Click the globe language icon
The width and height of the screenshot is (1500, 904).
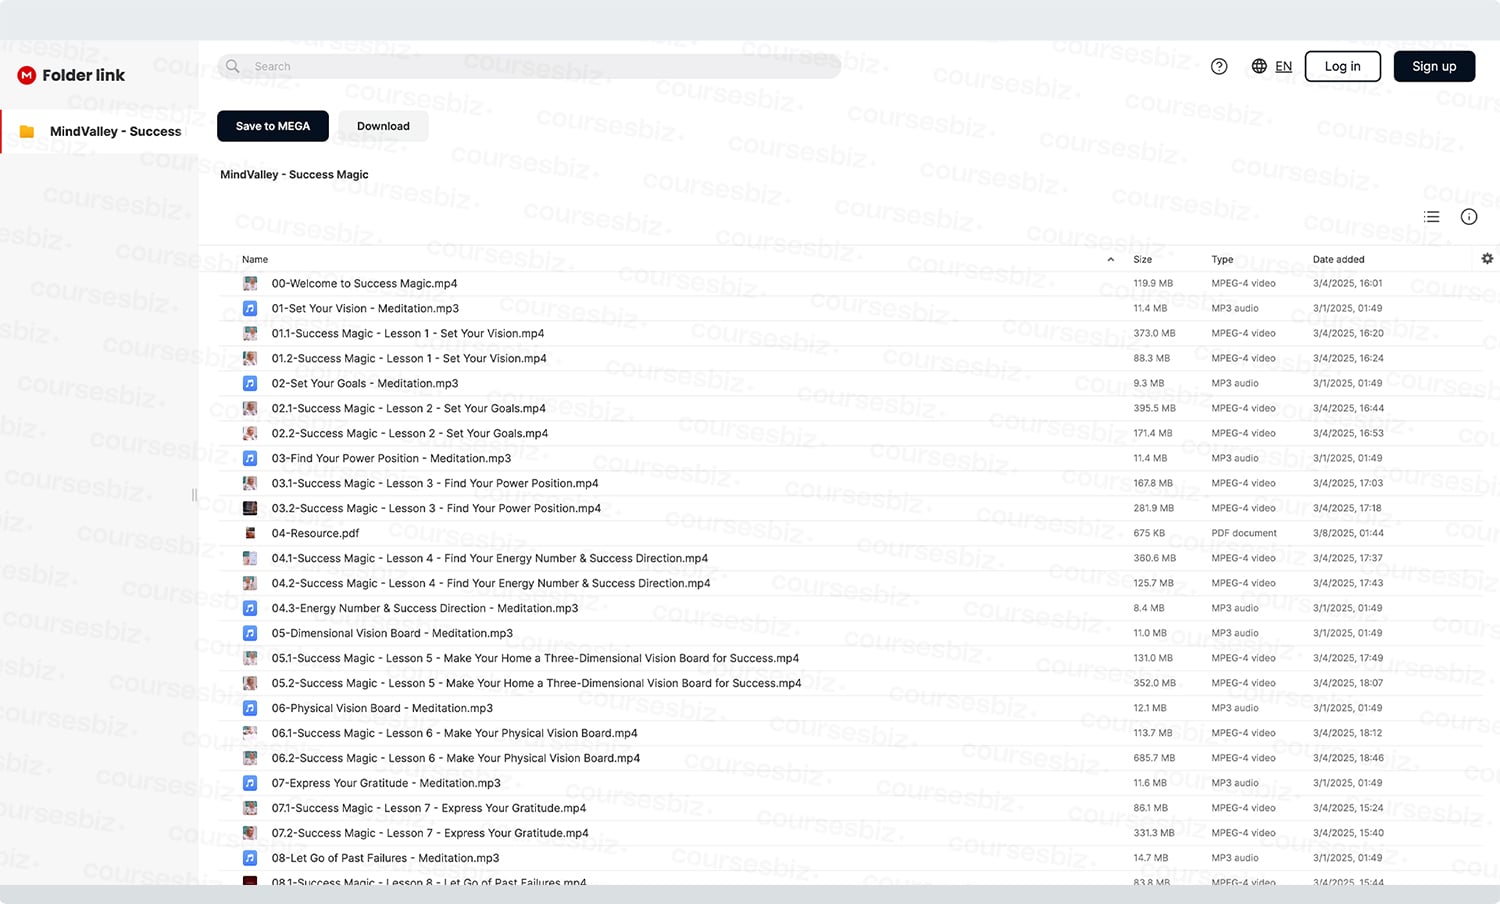1259,66
